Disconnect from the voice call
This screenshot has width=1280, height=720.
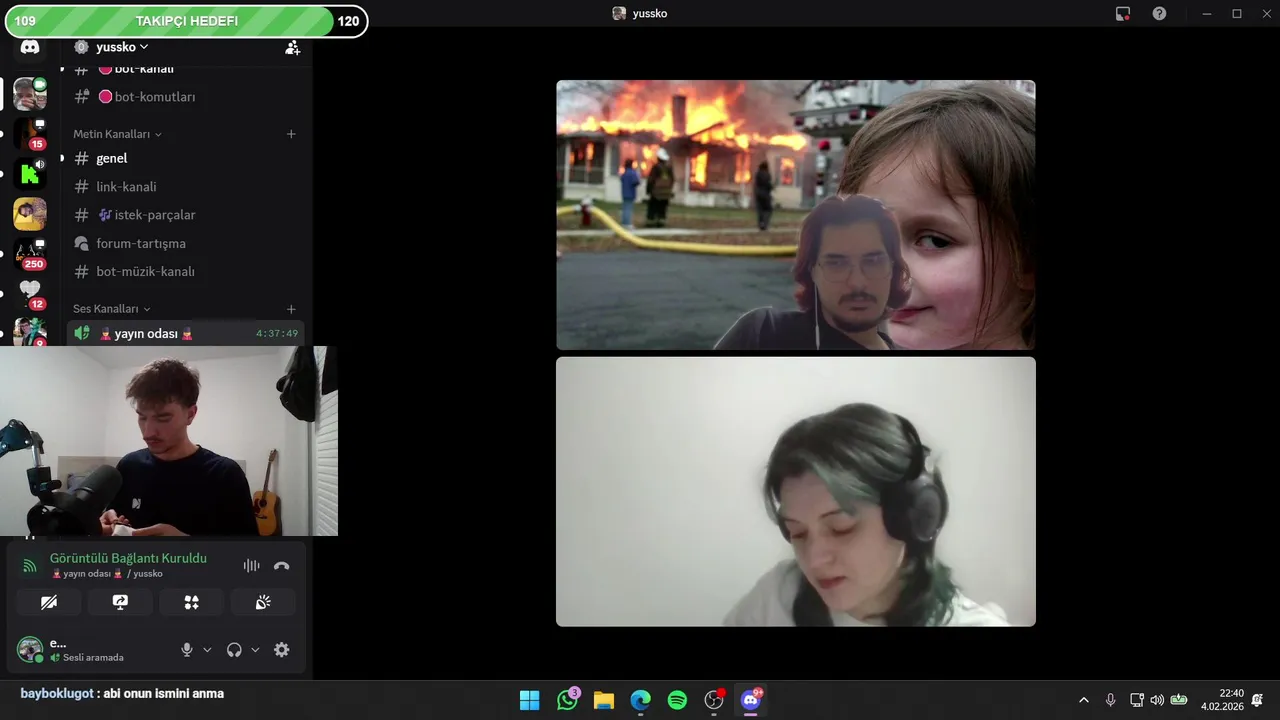pos(281,565)
